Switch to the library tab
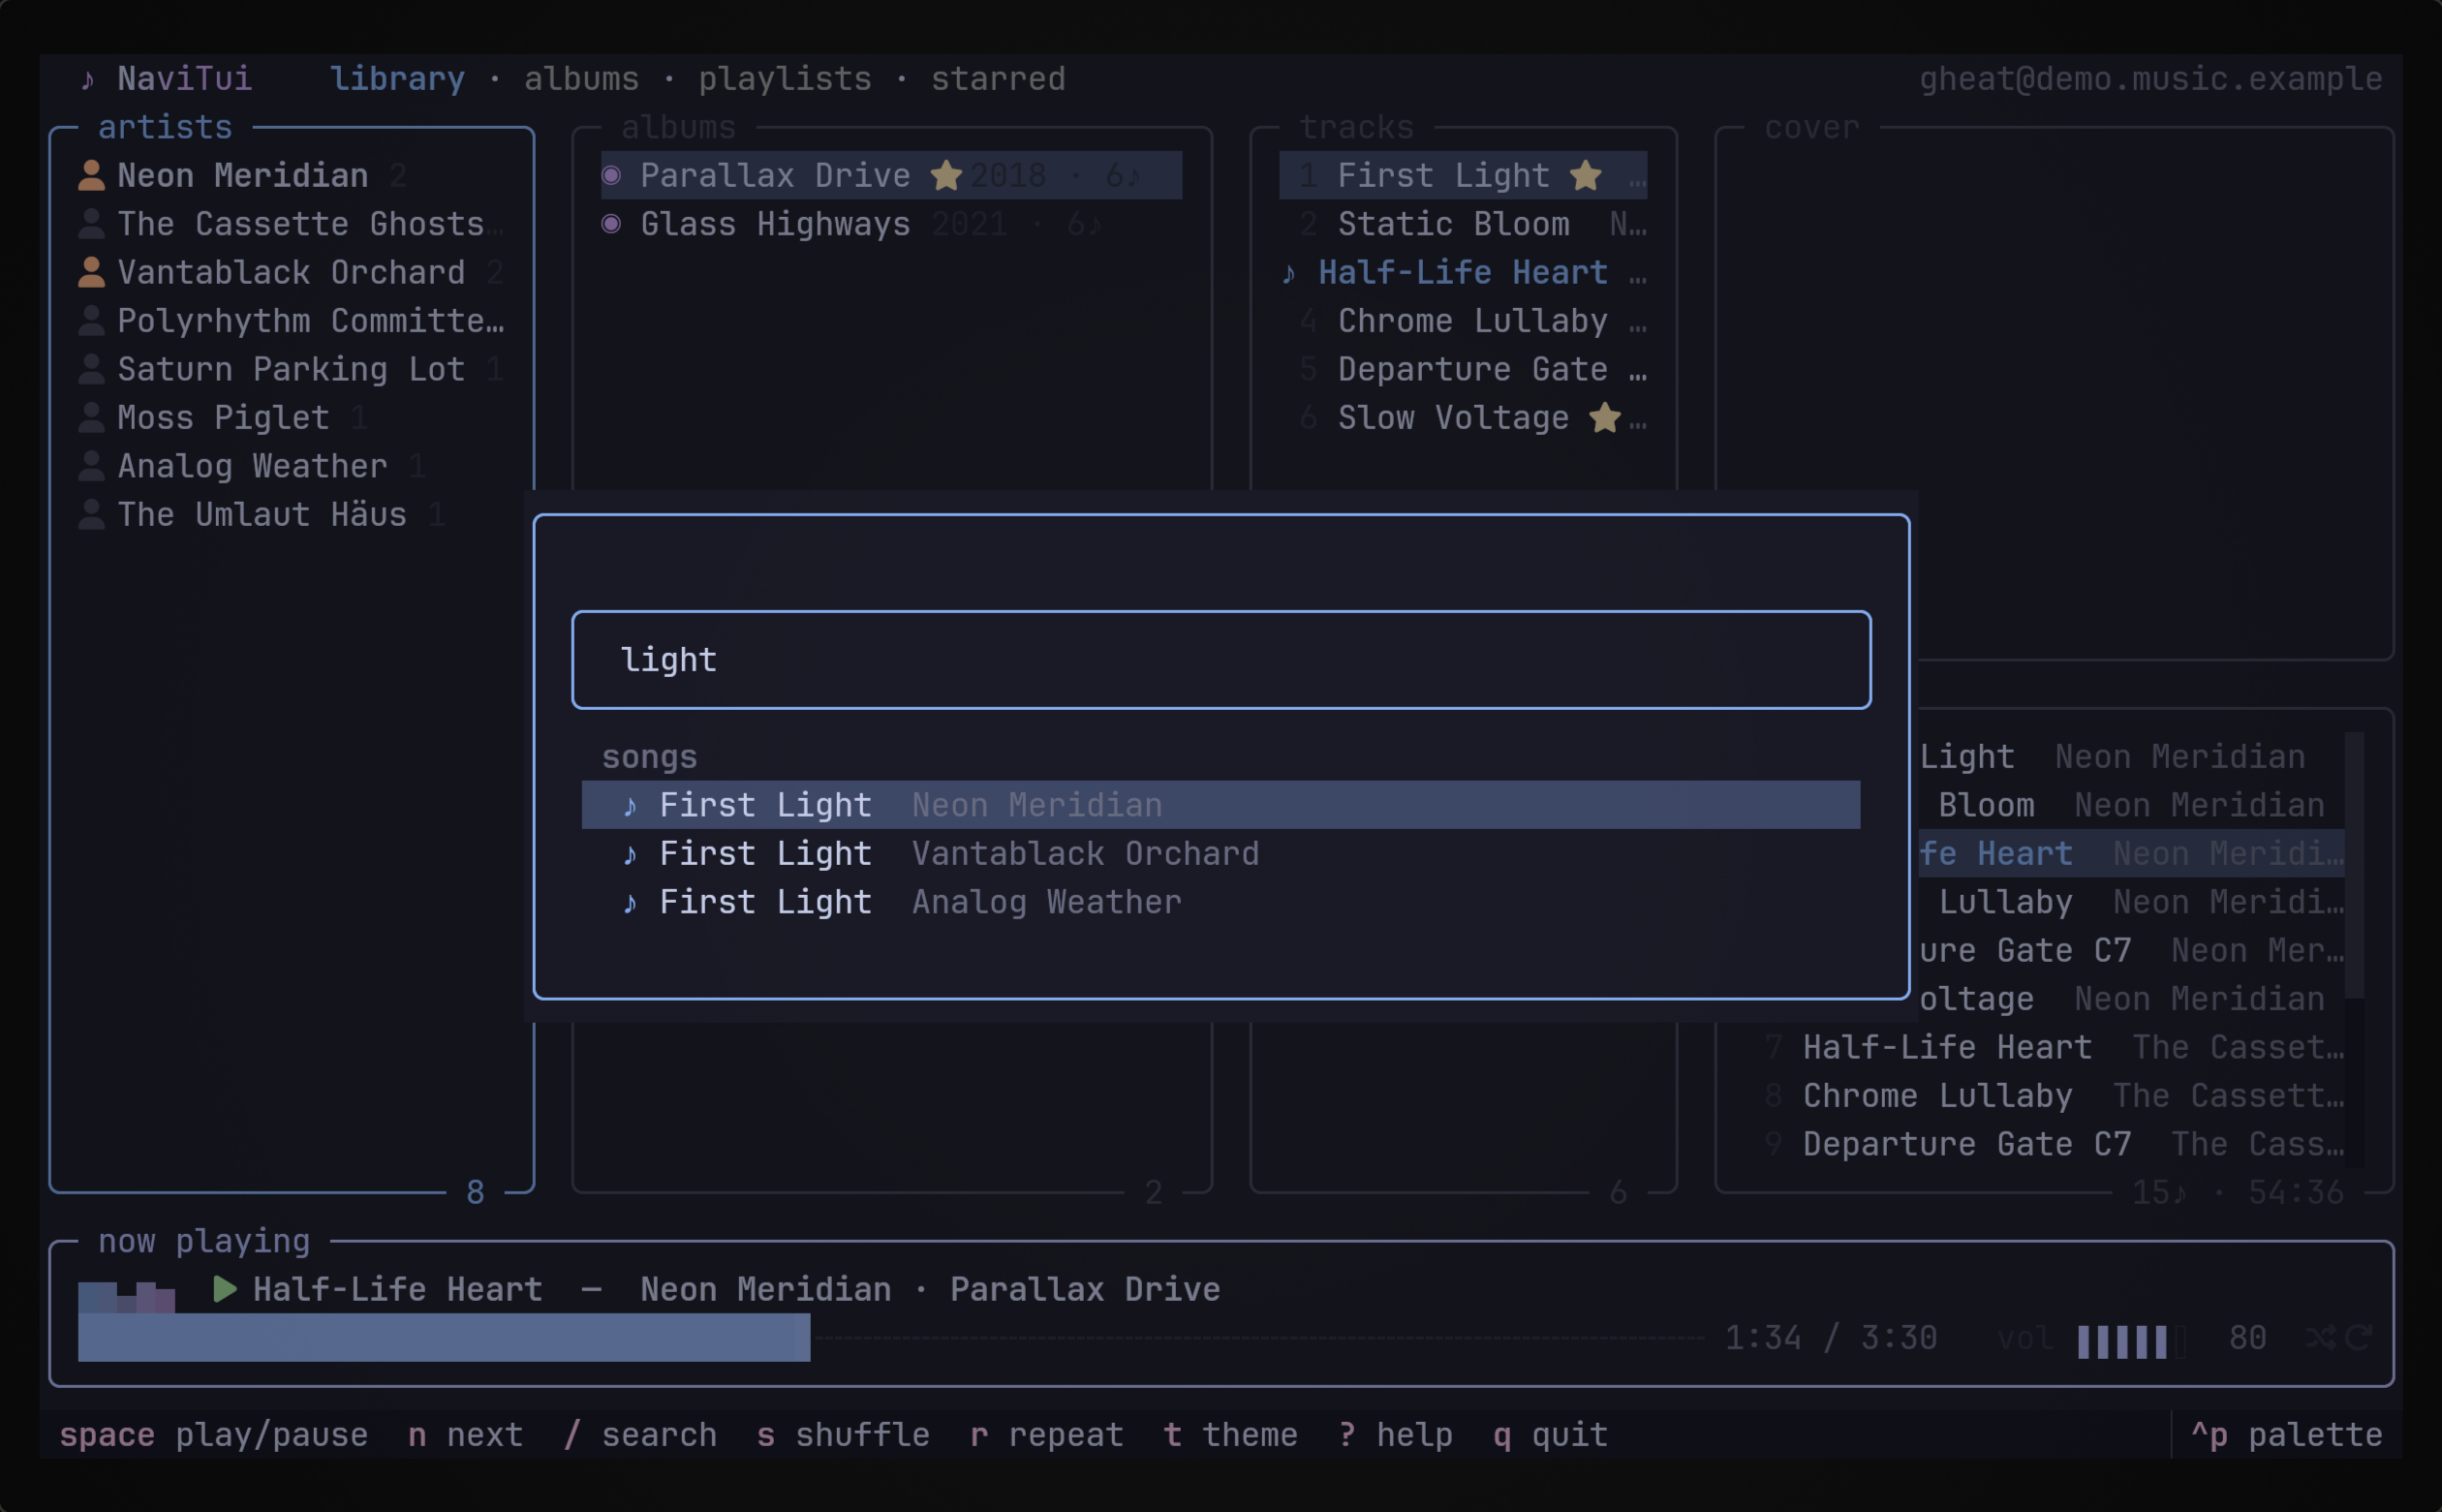The width and height of the screenshot is (2442, 1512). (397, 79)
